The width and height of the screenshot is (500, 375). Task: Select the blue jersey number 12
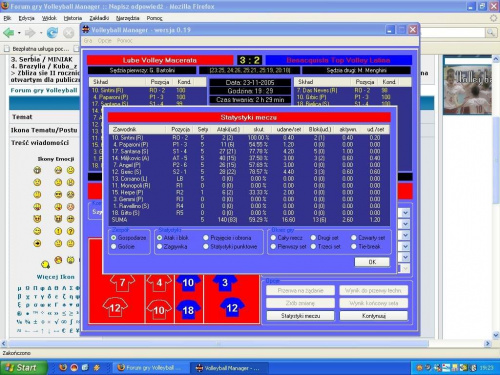point(232,307)
